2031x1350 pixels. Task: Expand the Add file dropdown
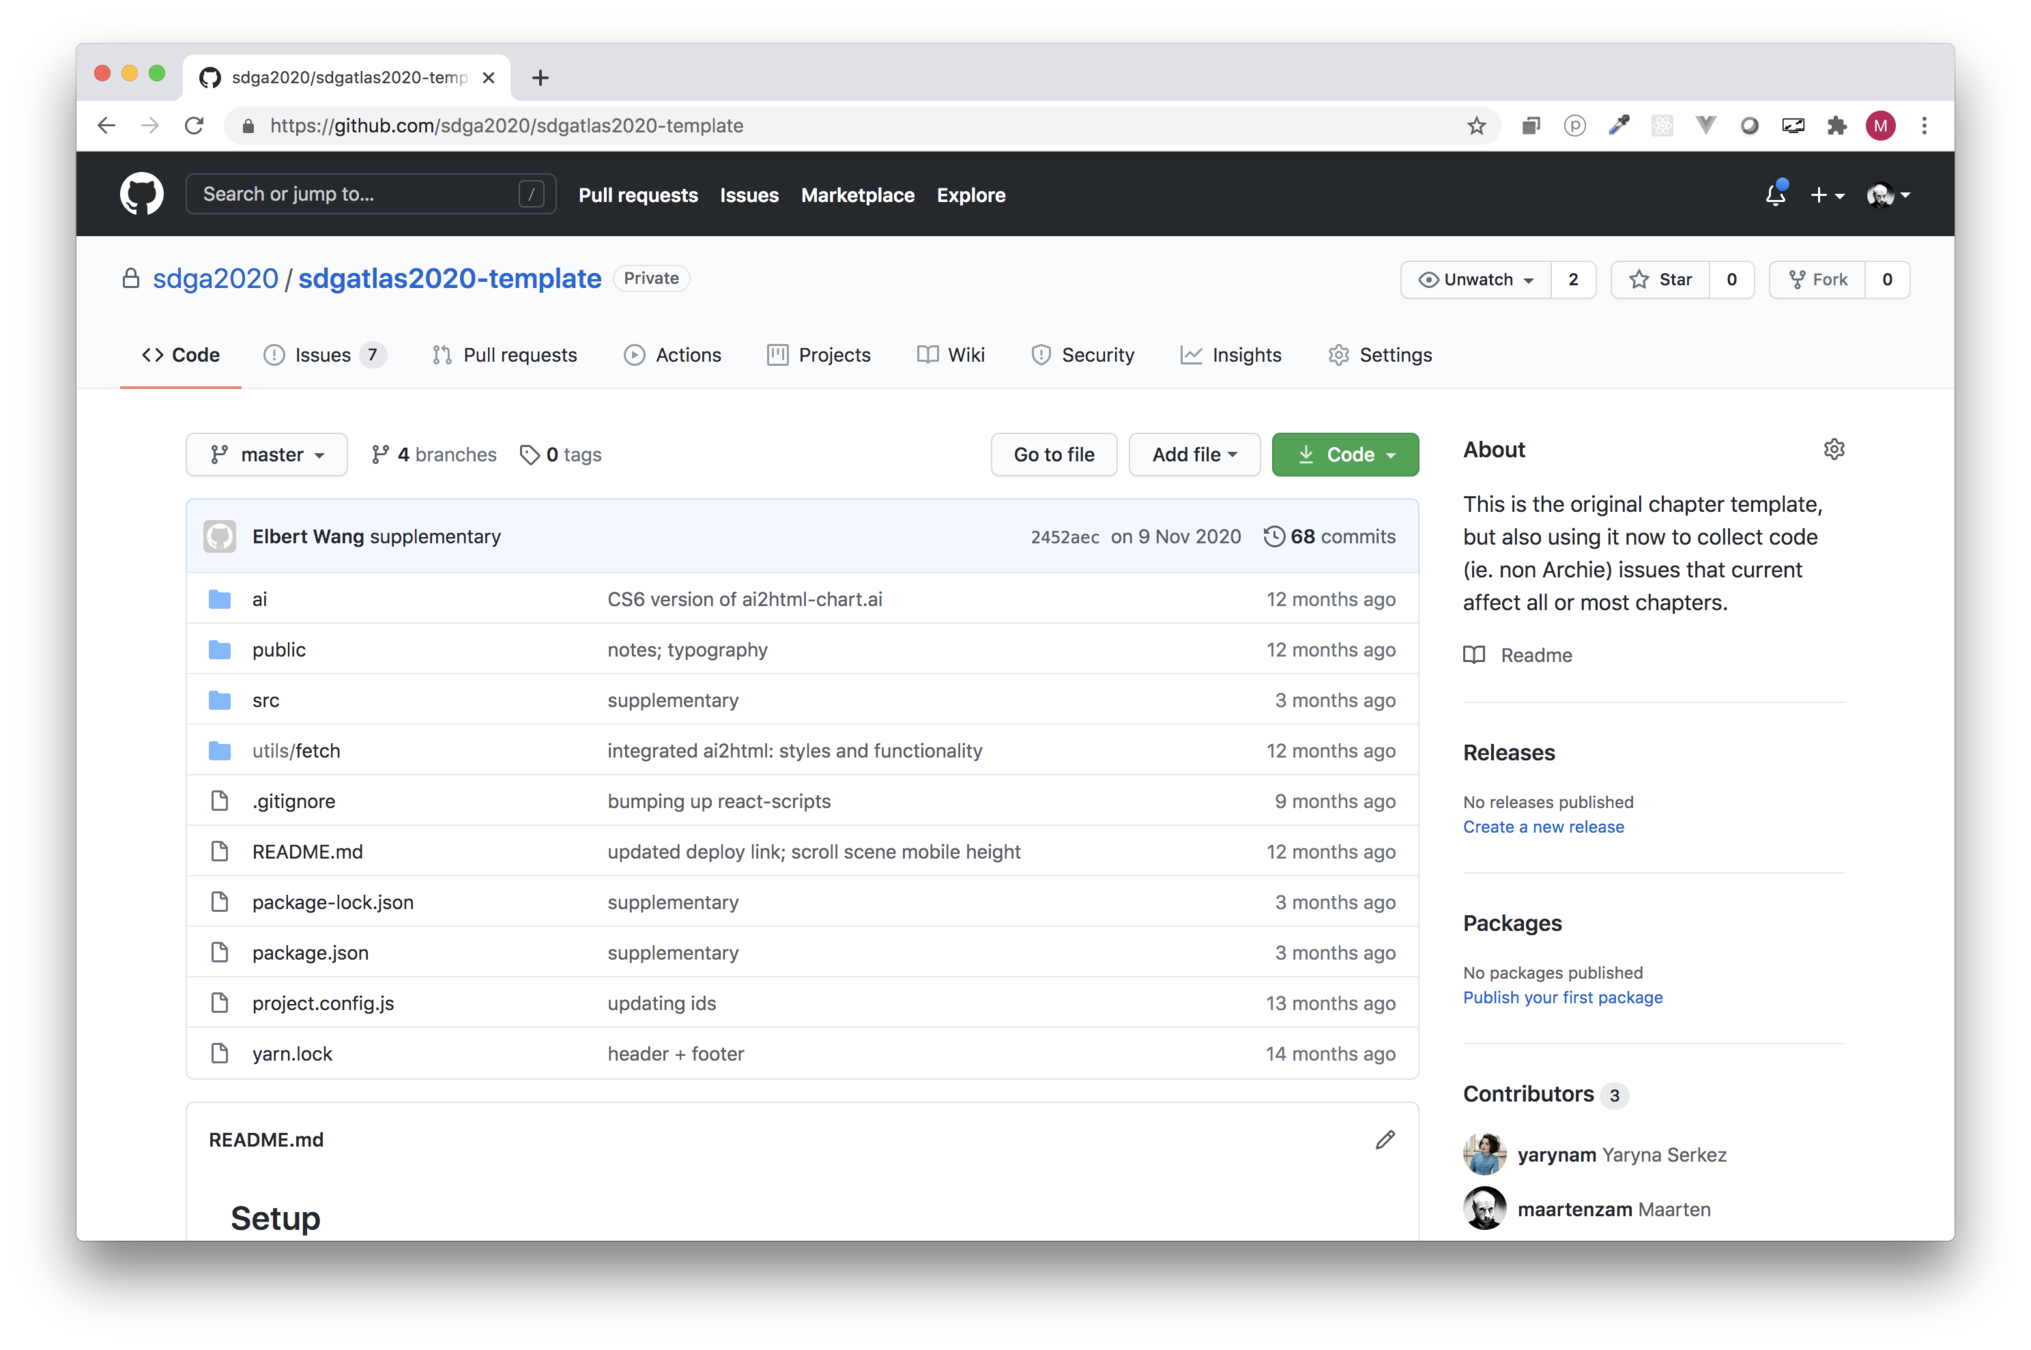click(x=1194, y=455)
